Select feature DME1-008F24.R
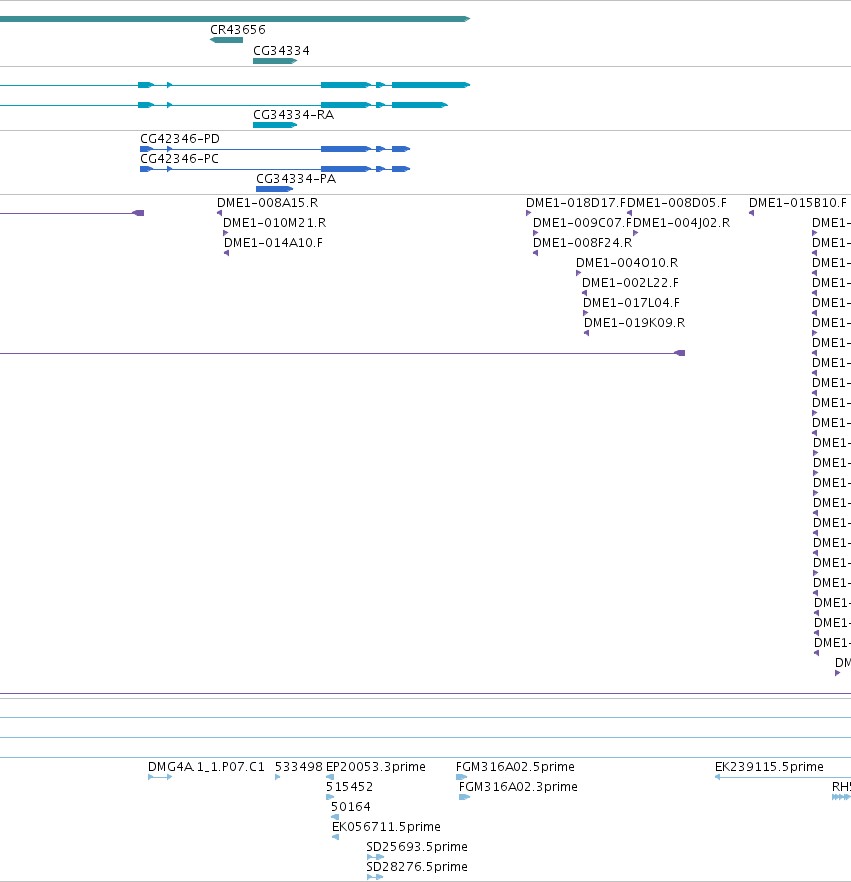 tap(582, 243)
